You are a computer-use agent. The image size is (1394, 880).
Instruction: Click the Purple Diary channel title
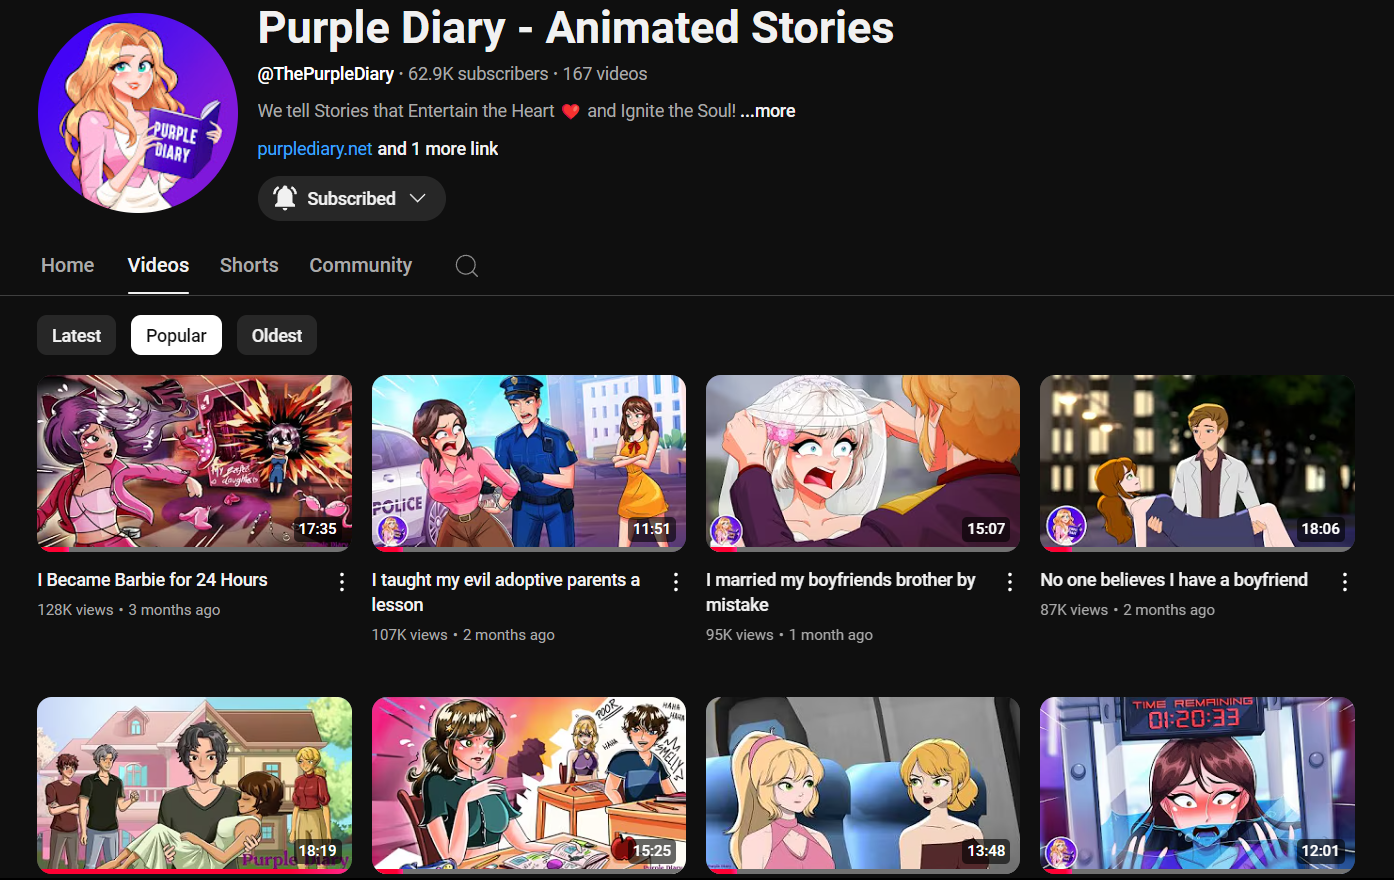pos(576,28)
